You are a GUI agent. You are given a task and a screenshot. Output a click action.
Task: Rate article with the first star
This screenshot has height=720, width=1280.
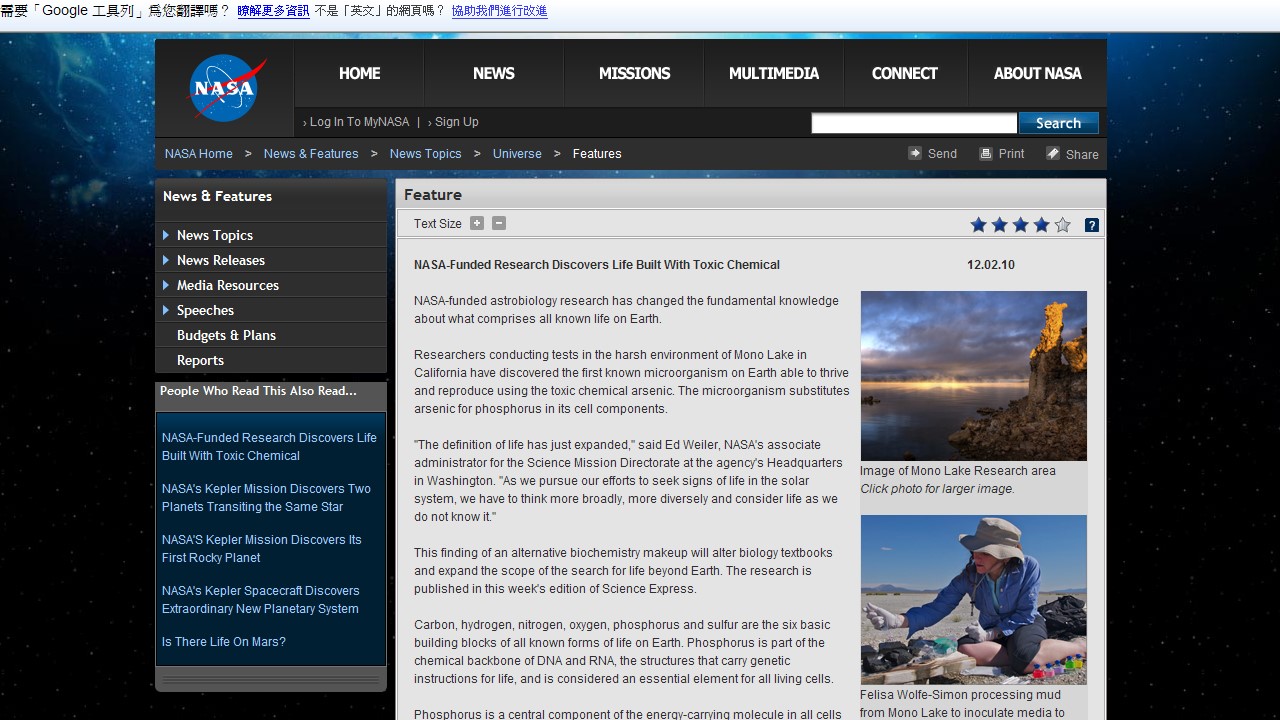pyautogui.click(x=978, y=225)
